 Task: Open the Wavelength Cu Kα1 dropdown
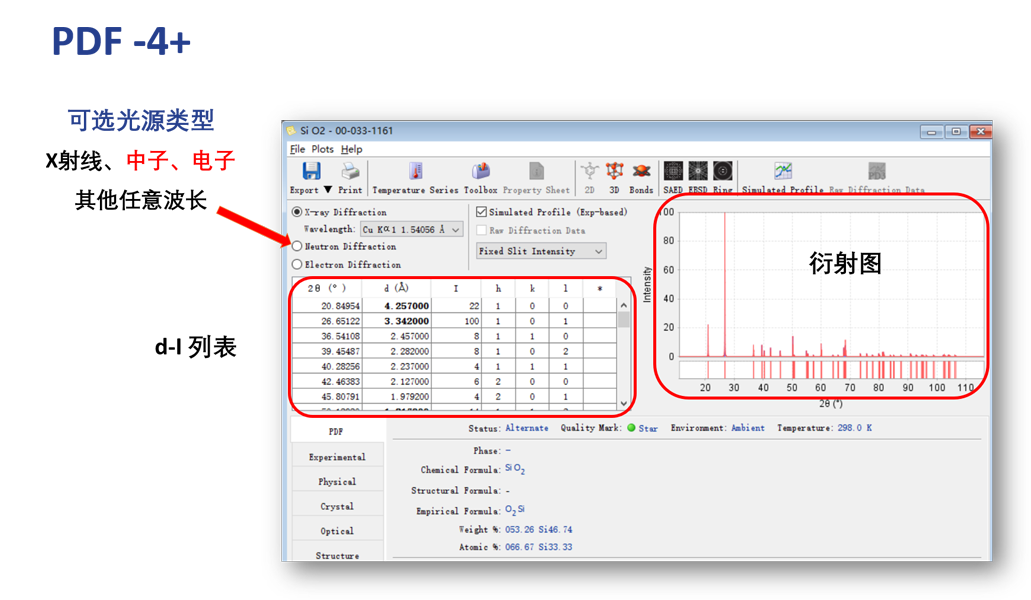click(412, 229)
